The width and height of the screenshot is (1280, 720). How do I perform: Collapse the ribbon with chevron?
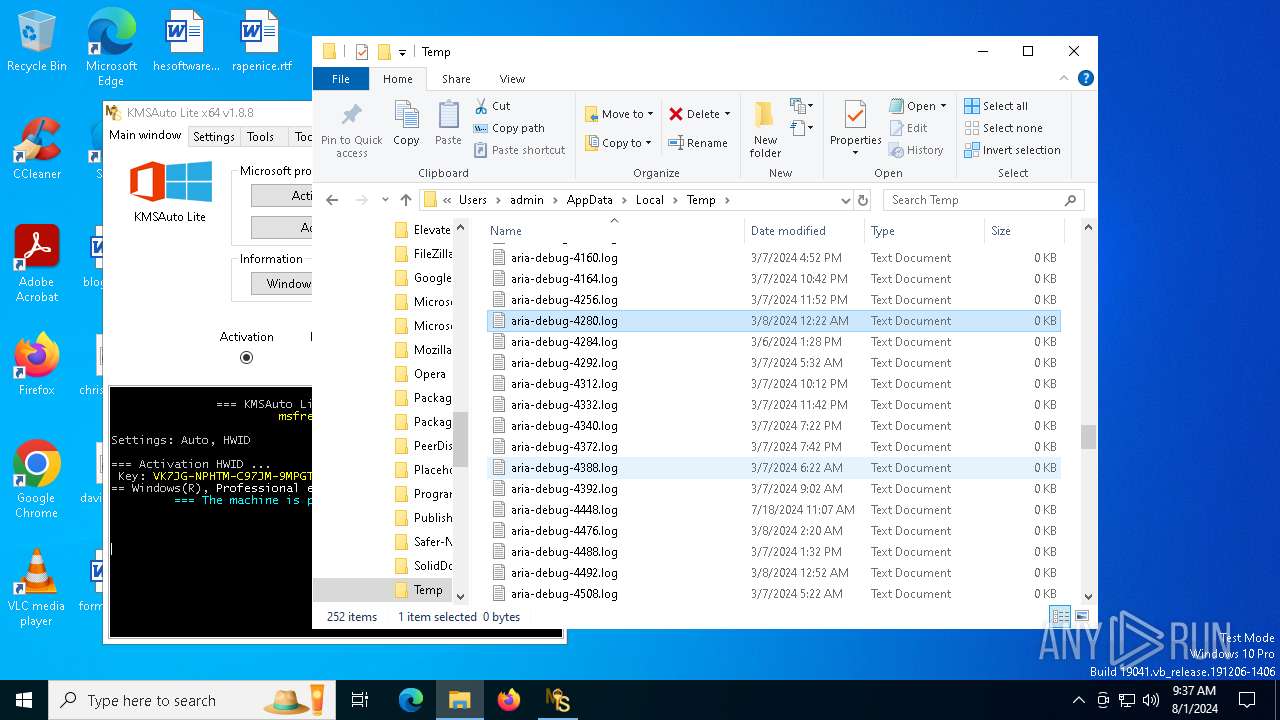(1064, 78)
